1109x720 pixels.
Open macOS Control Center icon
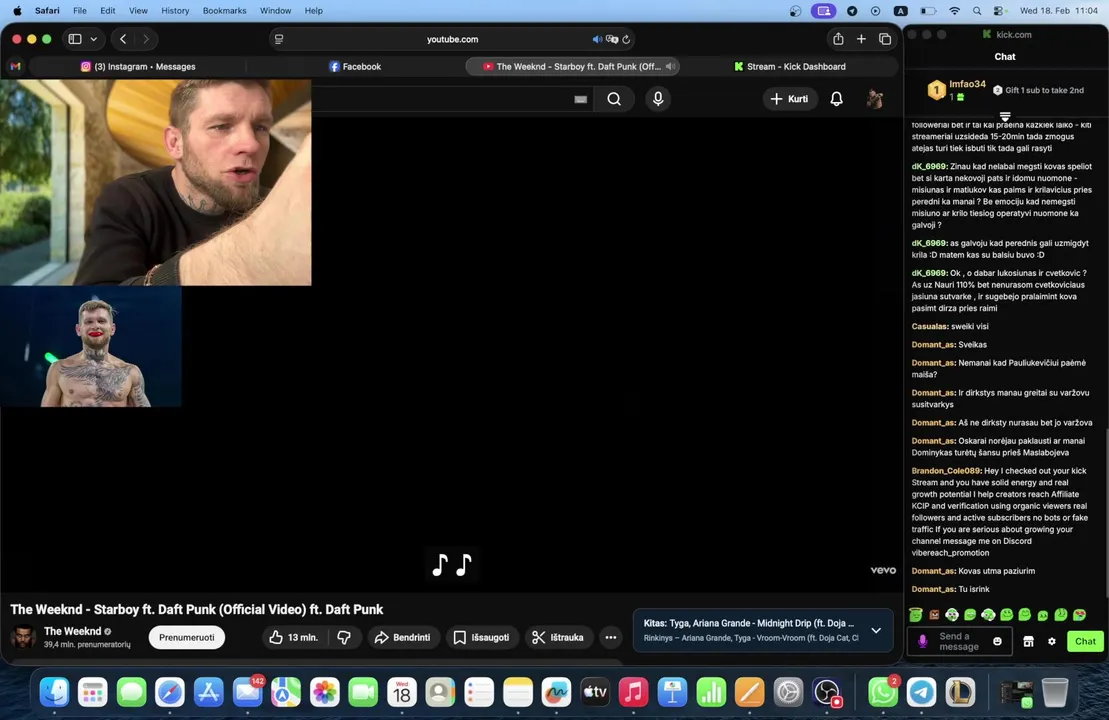click(999, 11)
